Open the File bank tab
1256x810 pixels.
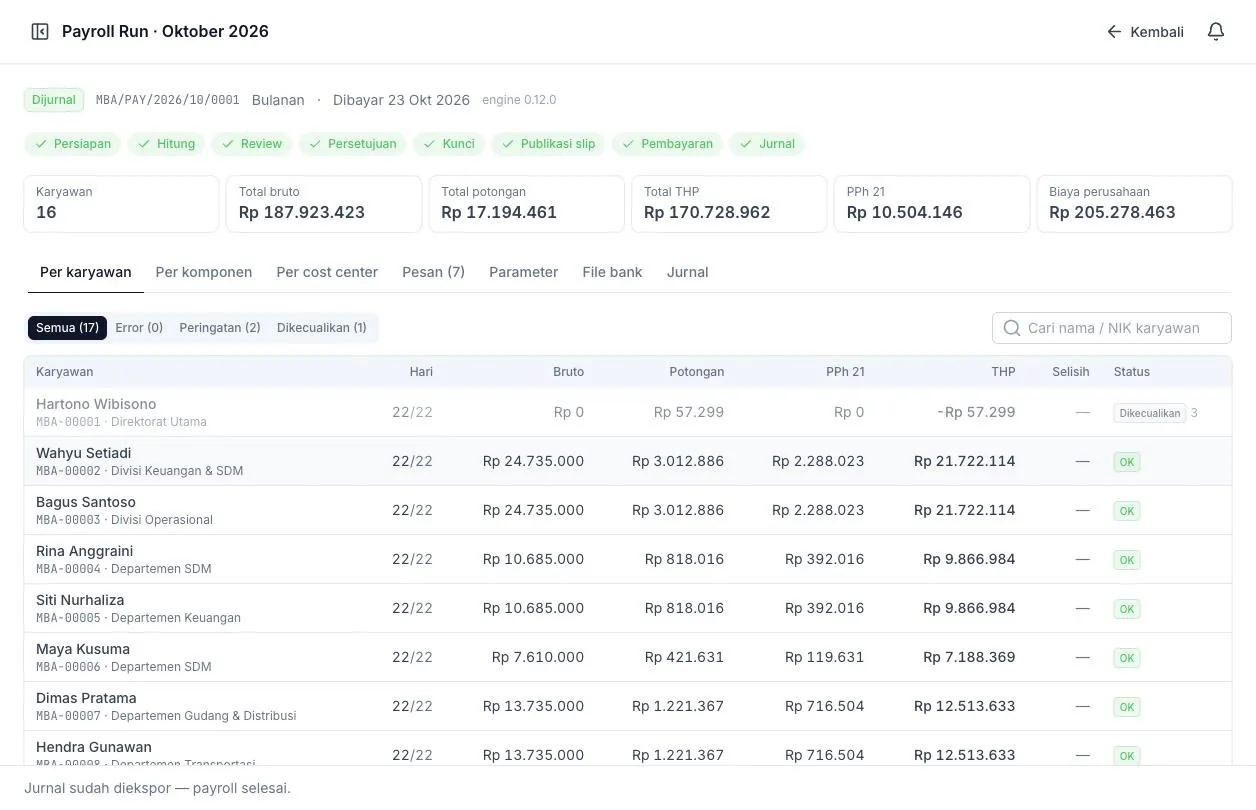(612, 272)
